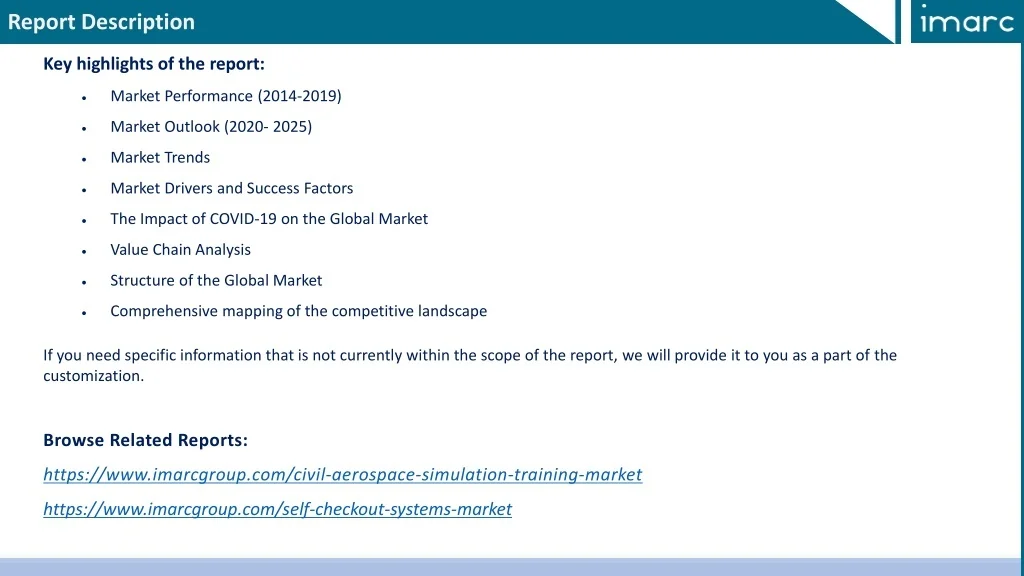Image resolution: width=1024 pixels, height=576 pixels.
Task: Click the bullet dot before Value Chain Analysis
Action: [x=86, y=251]
